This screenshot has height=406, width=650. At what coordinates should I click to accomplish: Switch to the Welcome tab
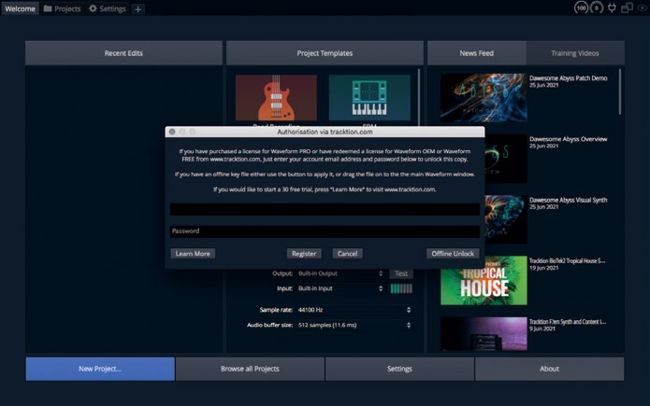(20, 9)
